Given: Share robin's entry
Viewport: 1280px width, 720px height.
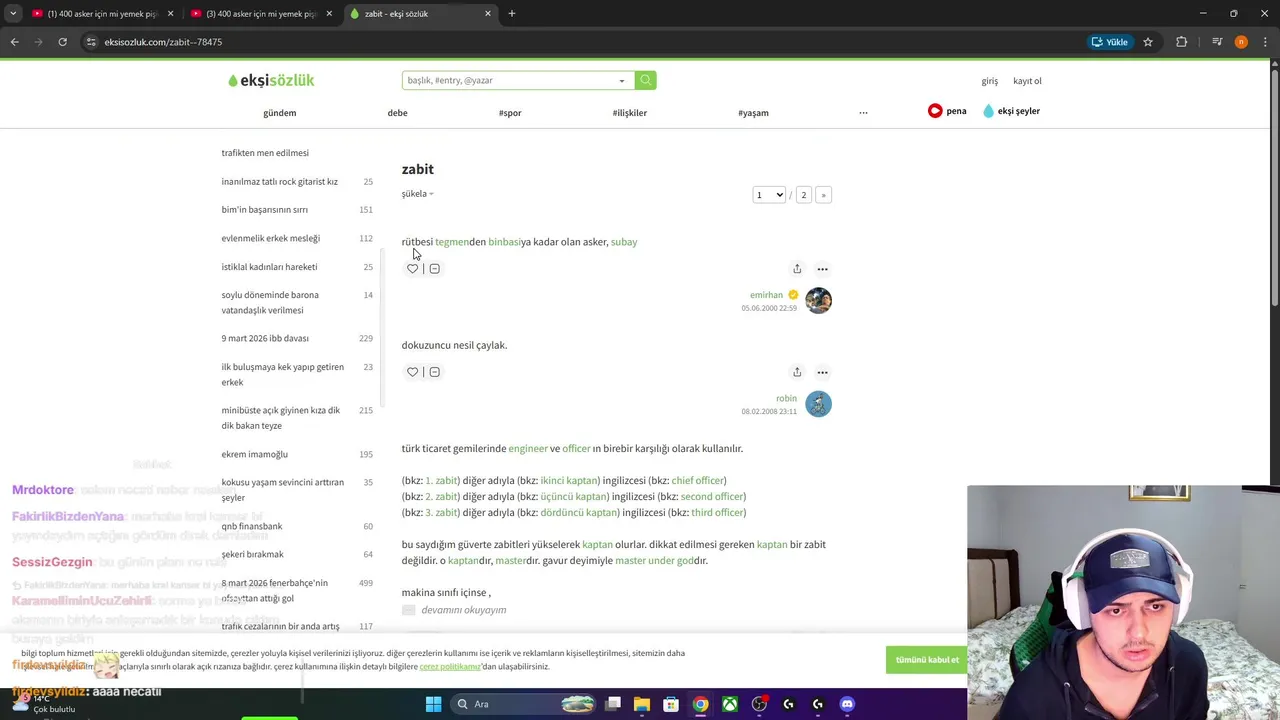Looking at the screenshot, I should 797,372.
